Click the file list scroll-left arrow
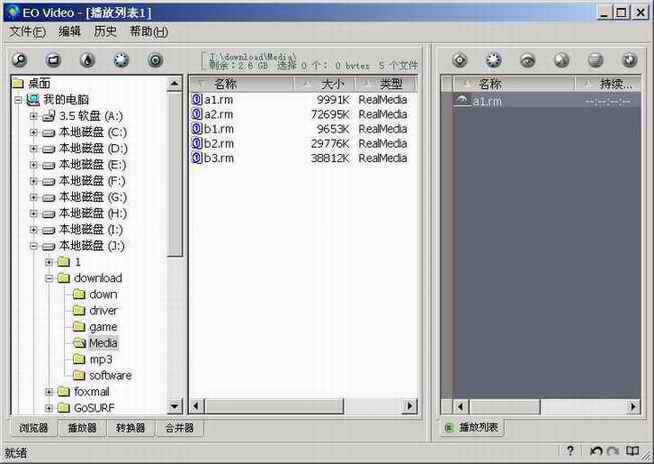Image resolution: width=654 pixels, height=464 pixels. click(x=197, y=406)
